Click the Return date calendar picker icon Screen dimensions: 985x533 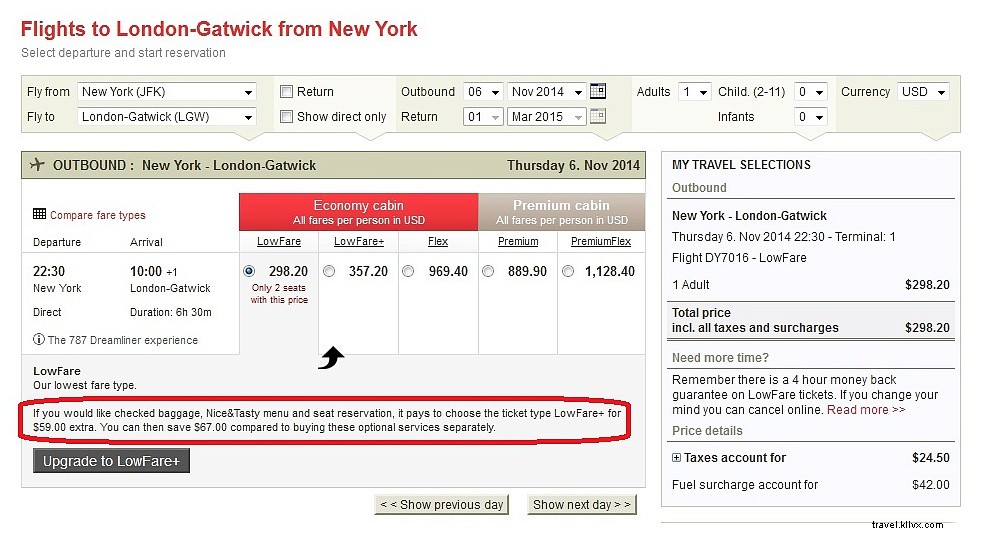coord(598,116)
